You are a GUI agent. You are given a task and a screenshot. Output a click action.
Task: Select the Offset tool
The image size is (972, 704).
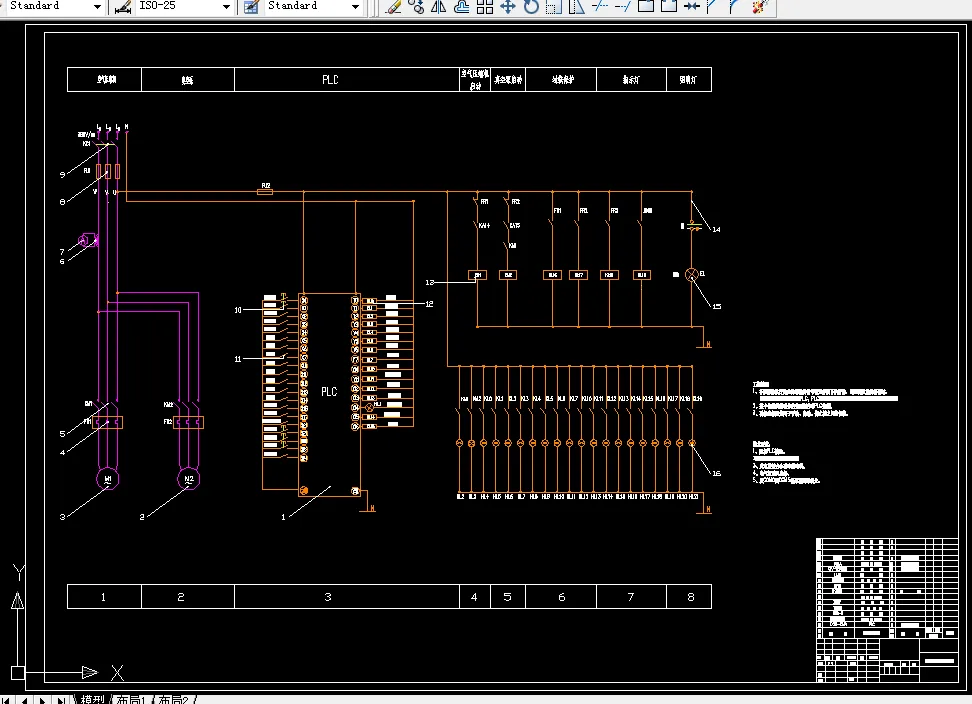(462, 7)
